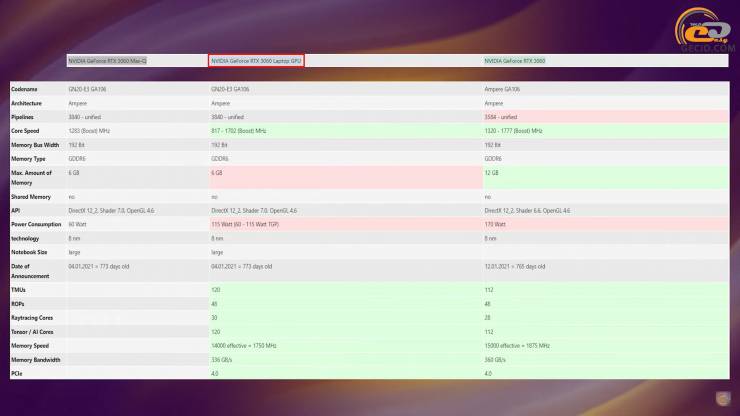Image resolution: width=740 pixels, height=416 pixels.
Task: Click the '170 Watt' power consumption cell
Action: point(495,224)
